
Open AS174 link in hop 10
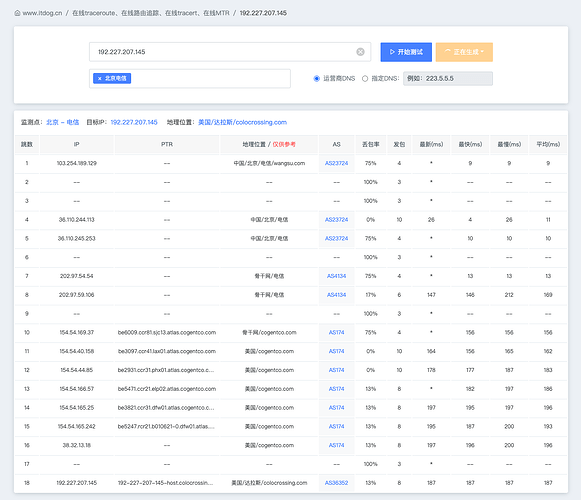coord(336,332)
